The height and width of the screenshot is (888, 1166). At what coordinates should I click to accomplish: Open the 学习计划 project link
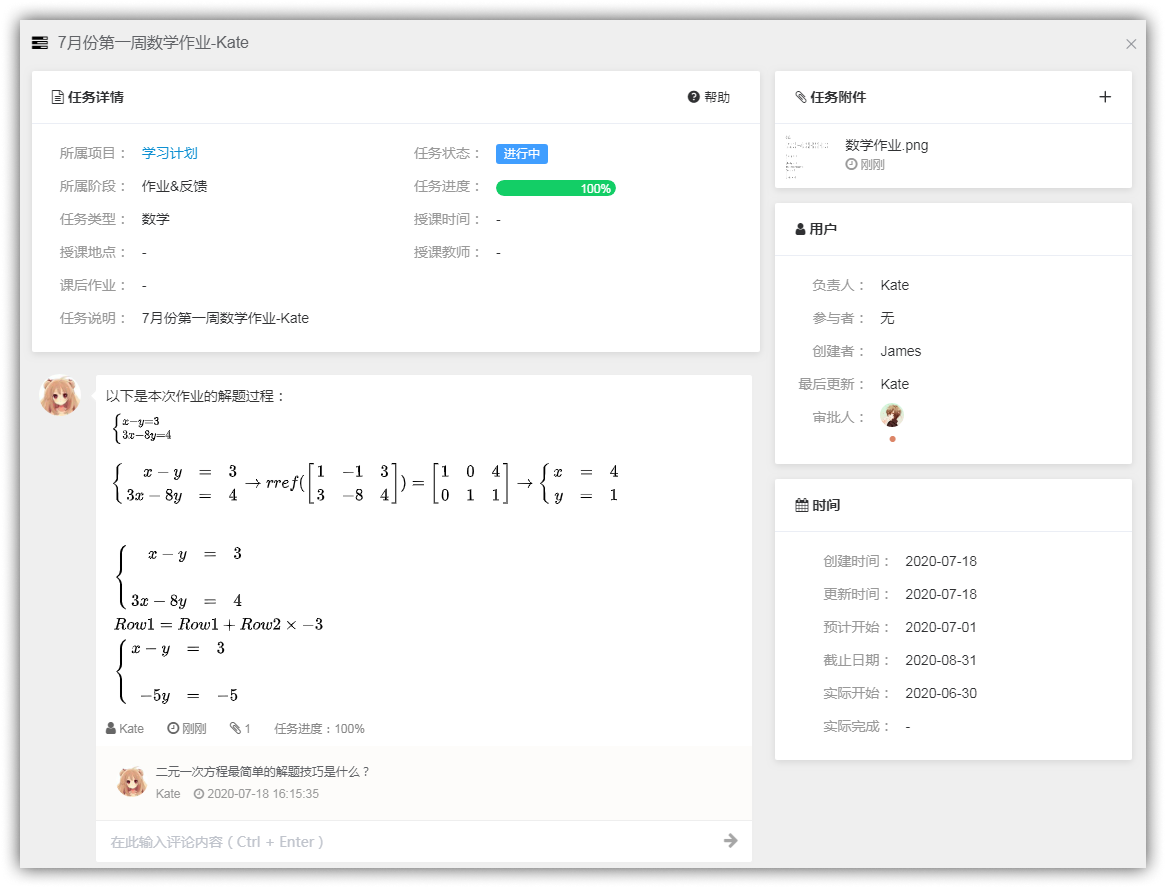[x=170, y=153]
